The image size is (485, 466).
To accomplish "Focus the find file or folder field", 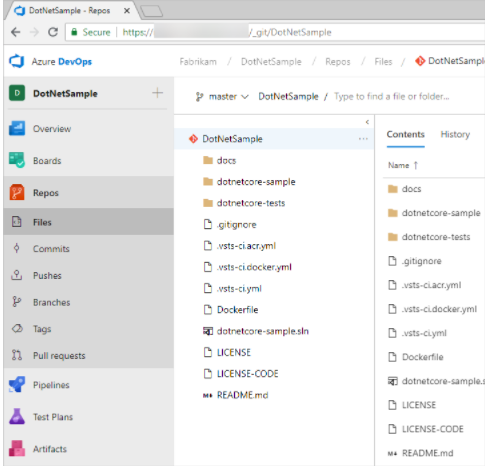I will [392, 97].
